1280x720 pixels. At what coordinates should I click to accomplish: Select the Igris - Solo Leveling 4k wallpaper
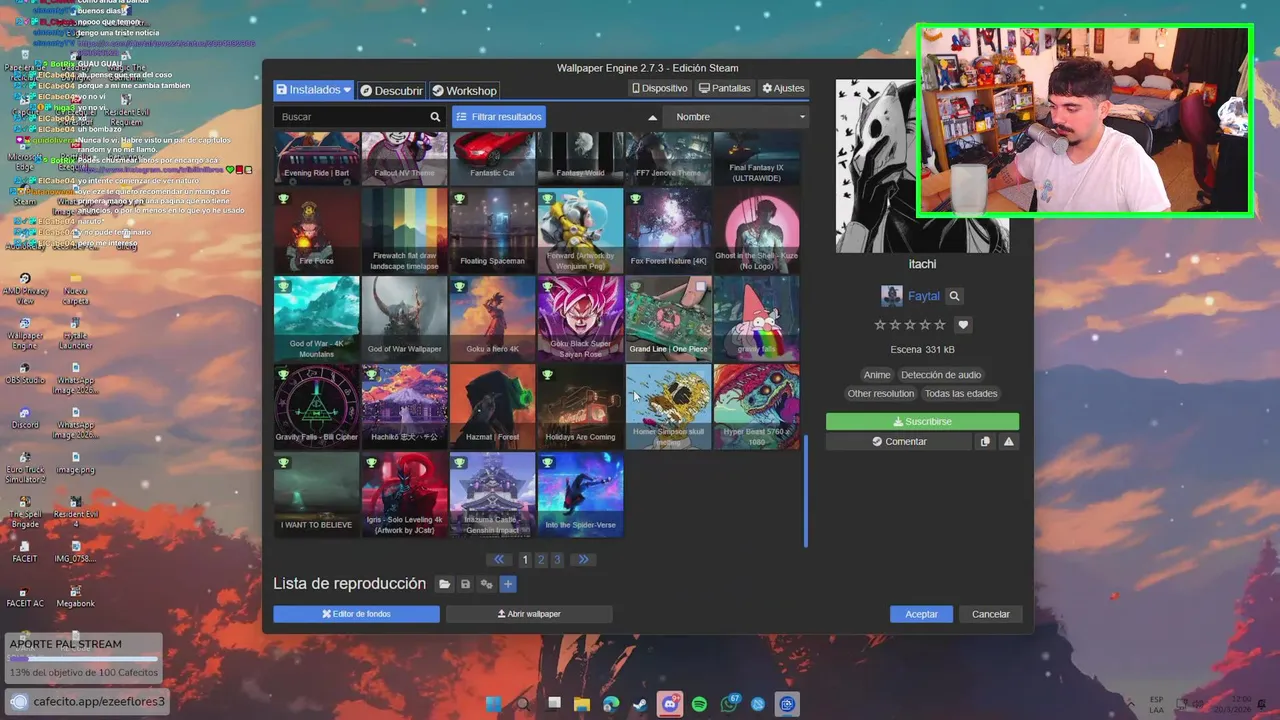coord(405,495)
